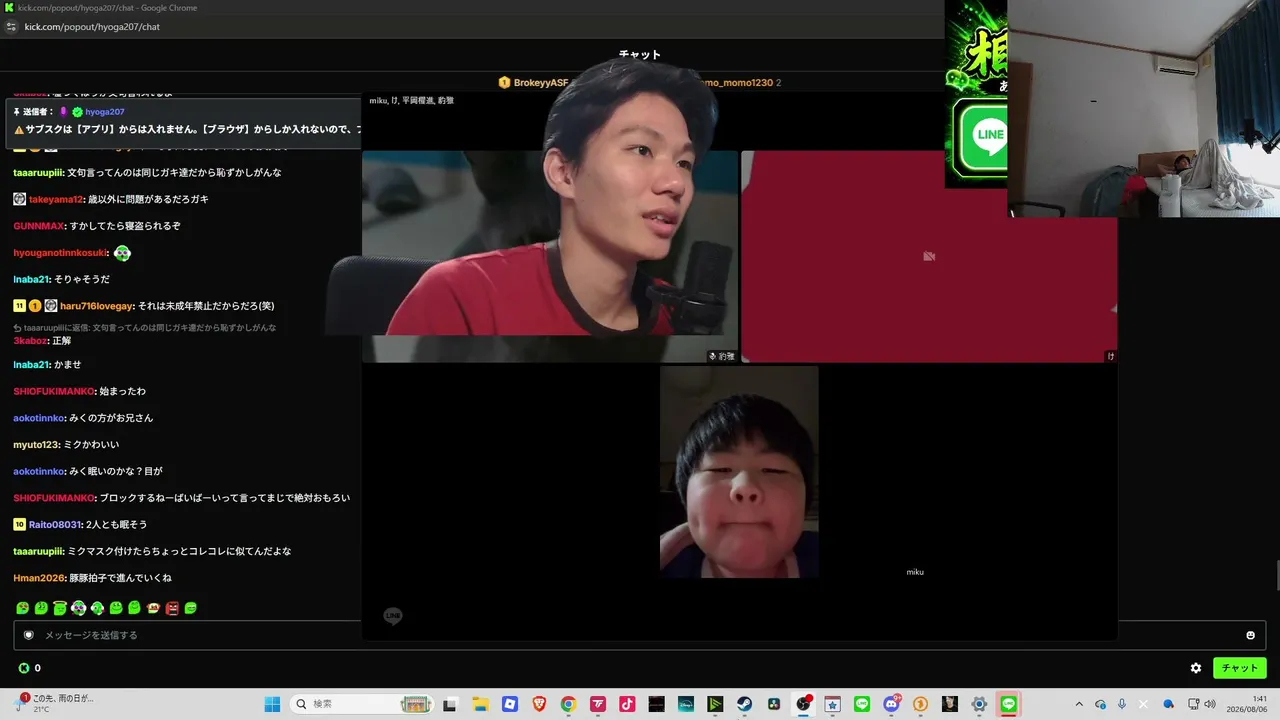Screen dimensions: 1280x720
Task: Click username Hman2026 in chat
Action: click(x=39, y=578)
